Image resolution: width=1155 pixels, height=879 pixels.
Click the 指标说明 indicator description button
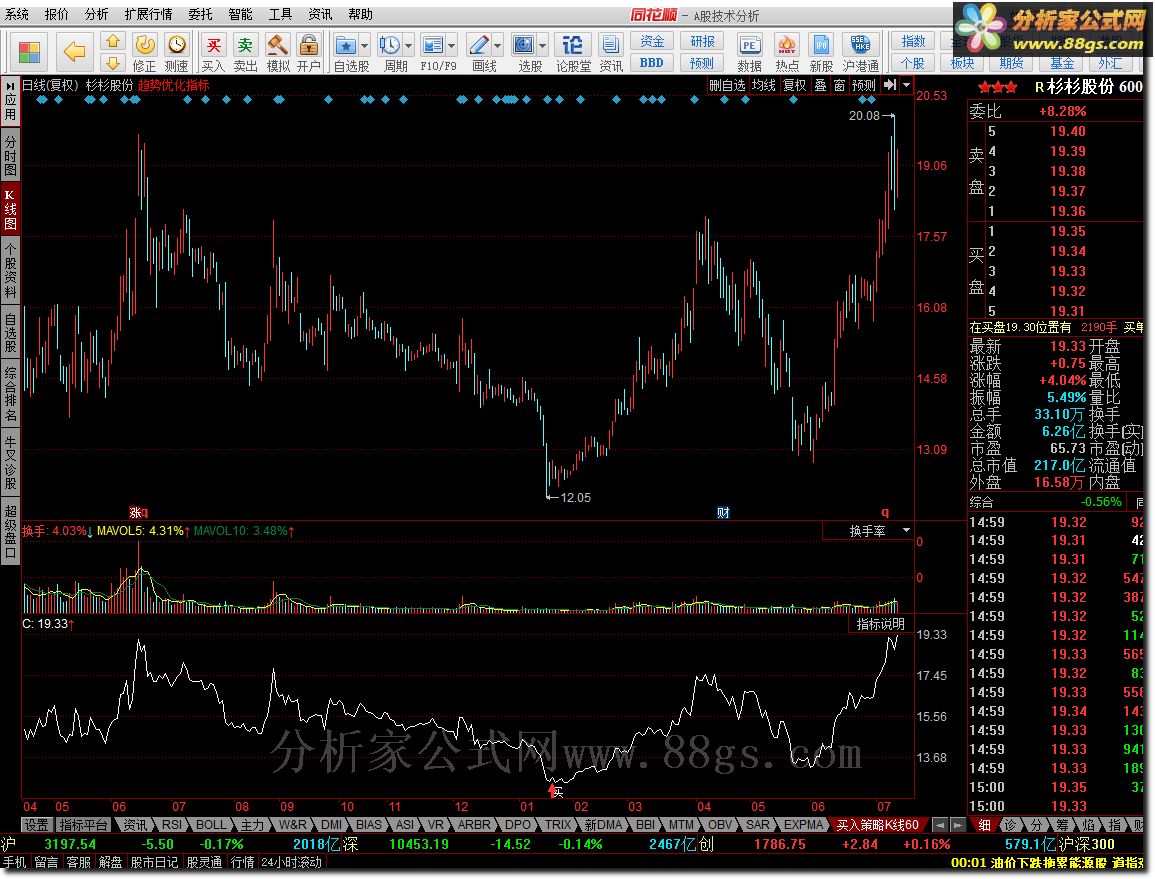click(x=881, y=623)
